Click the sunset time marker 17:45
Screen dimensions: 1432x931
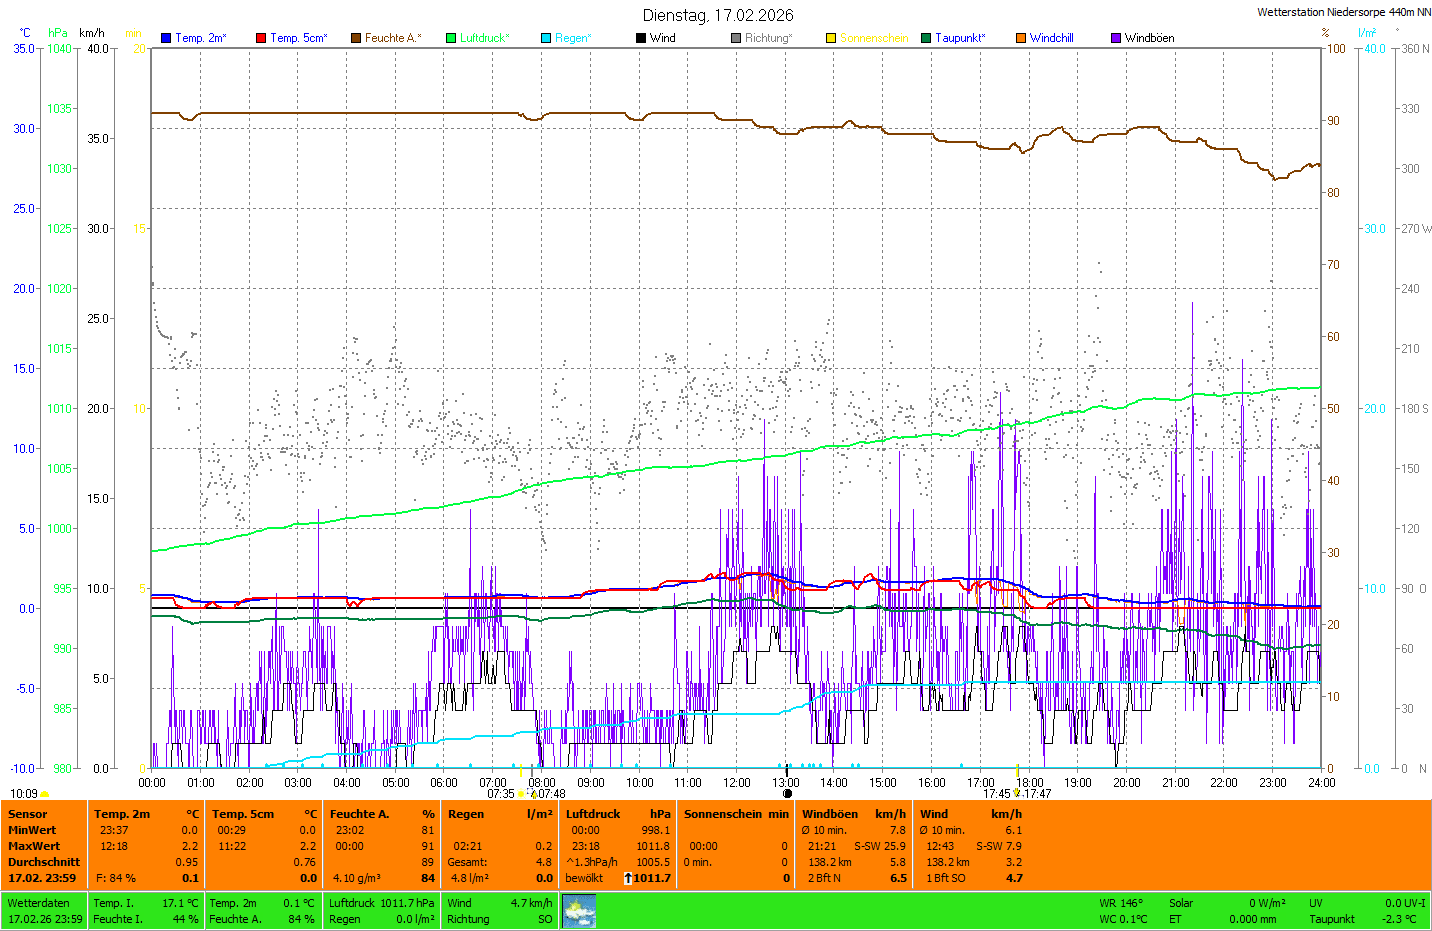point(996,794)
